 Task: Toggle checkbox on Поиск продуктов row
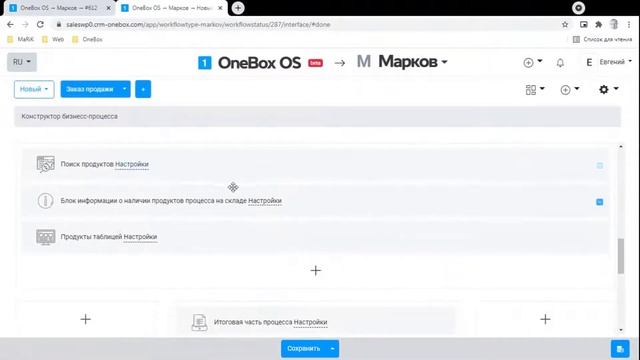[600, 165]
